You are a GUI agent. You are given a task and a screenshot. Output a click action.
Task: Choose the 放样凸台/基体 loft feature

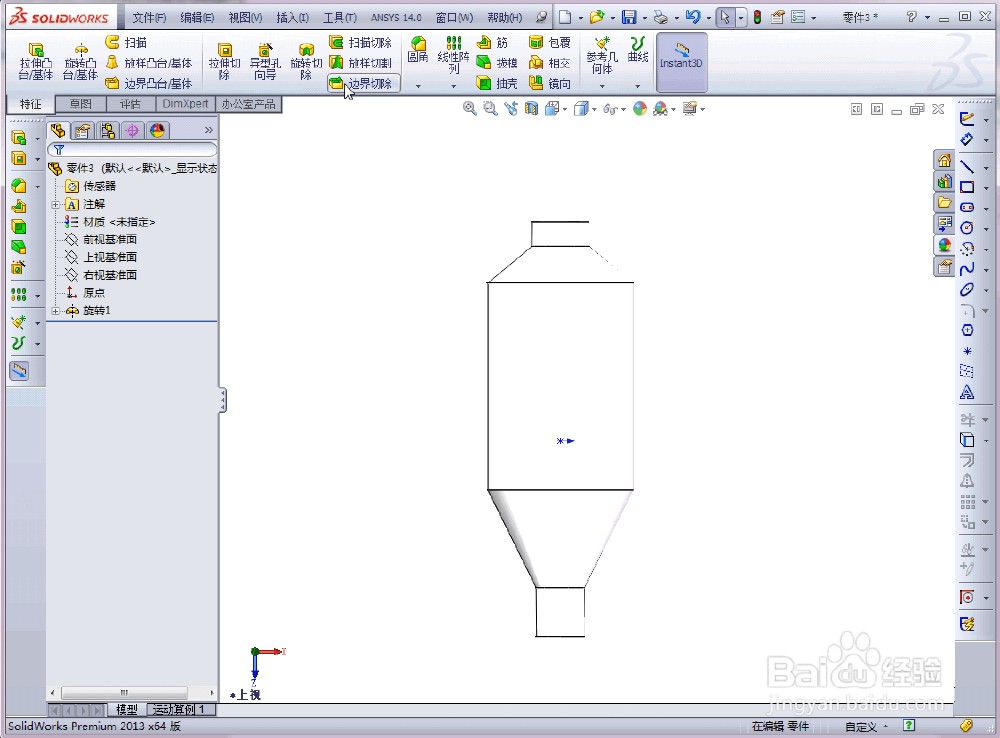pos(149,63)
